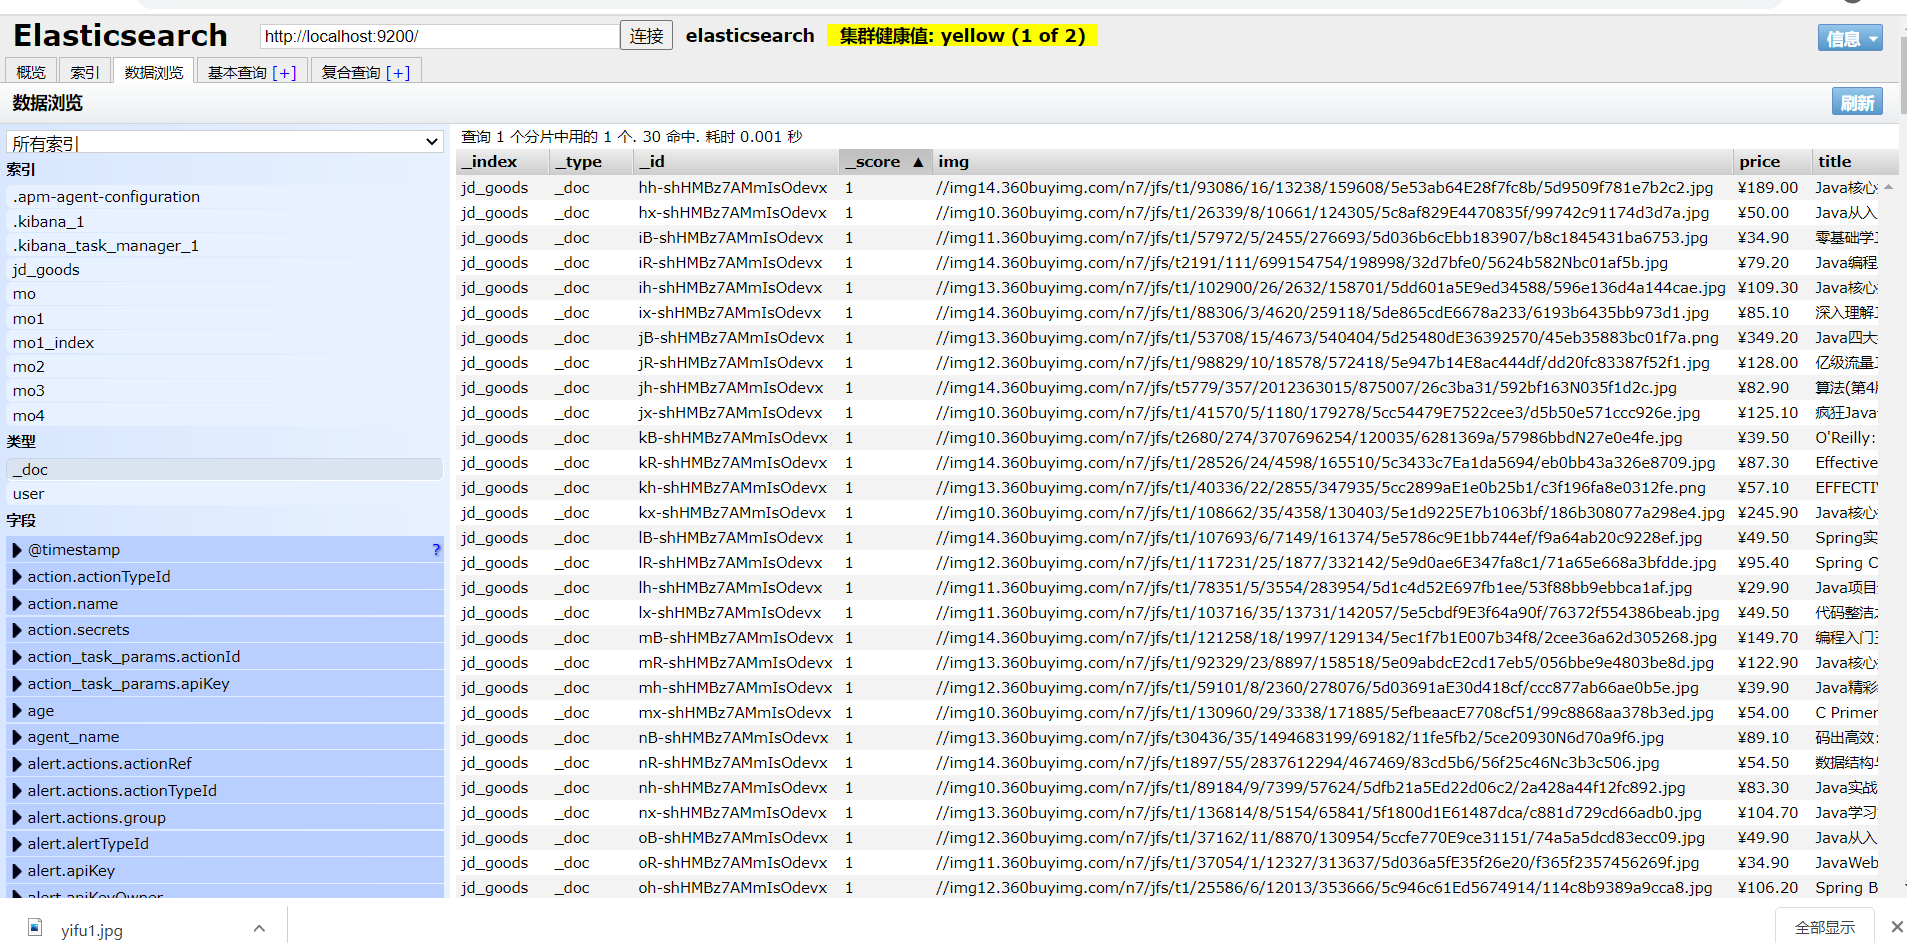This screenshot has height=943, width=1907.
Task: Select the .apm-agent-configuration index
Action: (225, 197)
